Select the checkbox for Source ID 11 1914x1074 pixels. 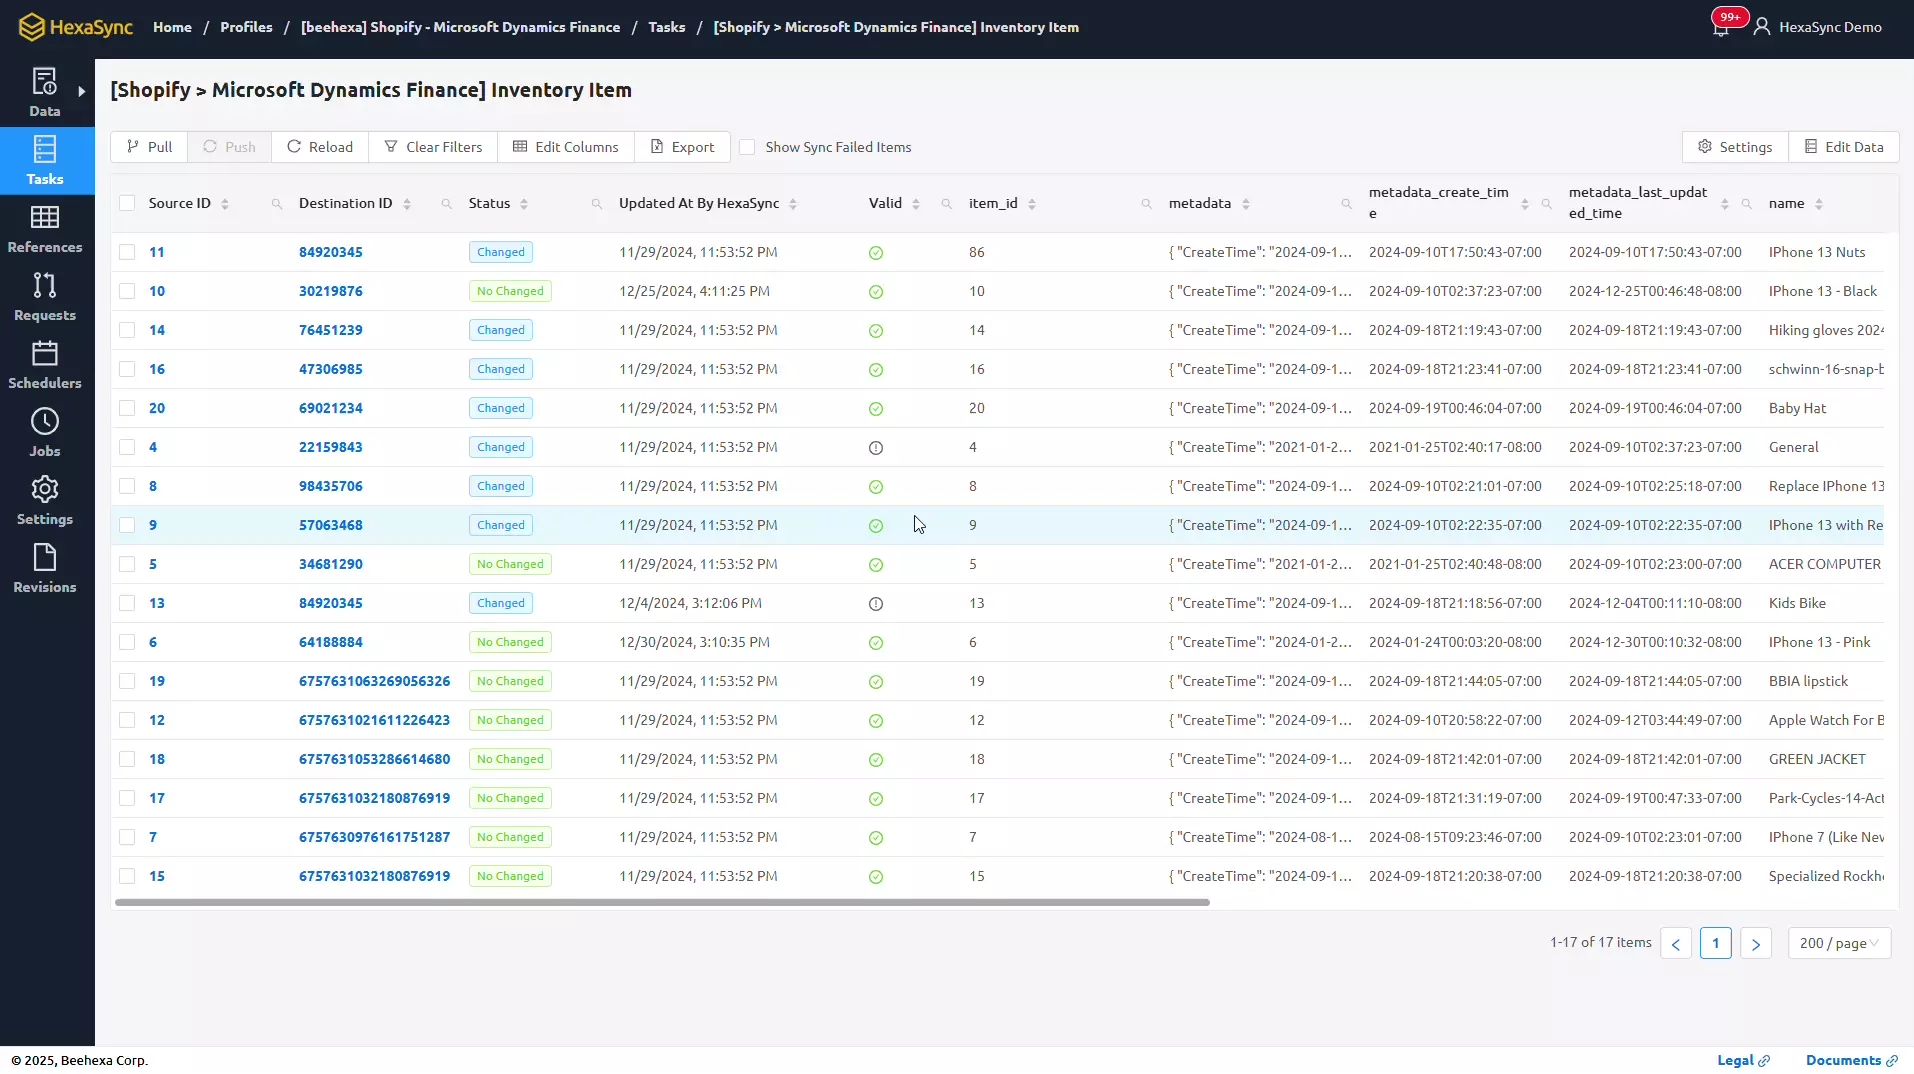127,252
